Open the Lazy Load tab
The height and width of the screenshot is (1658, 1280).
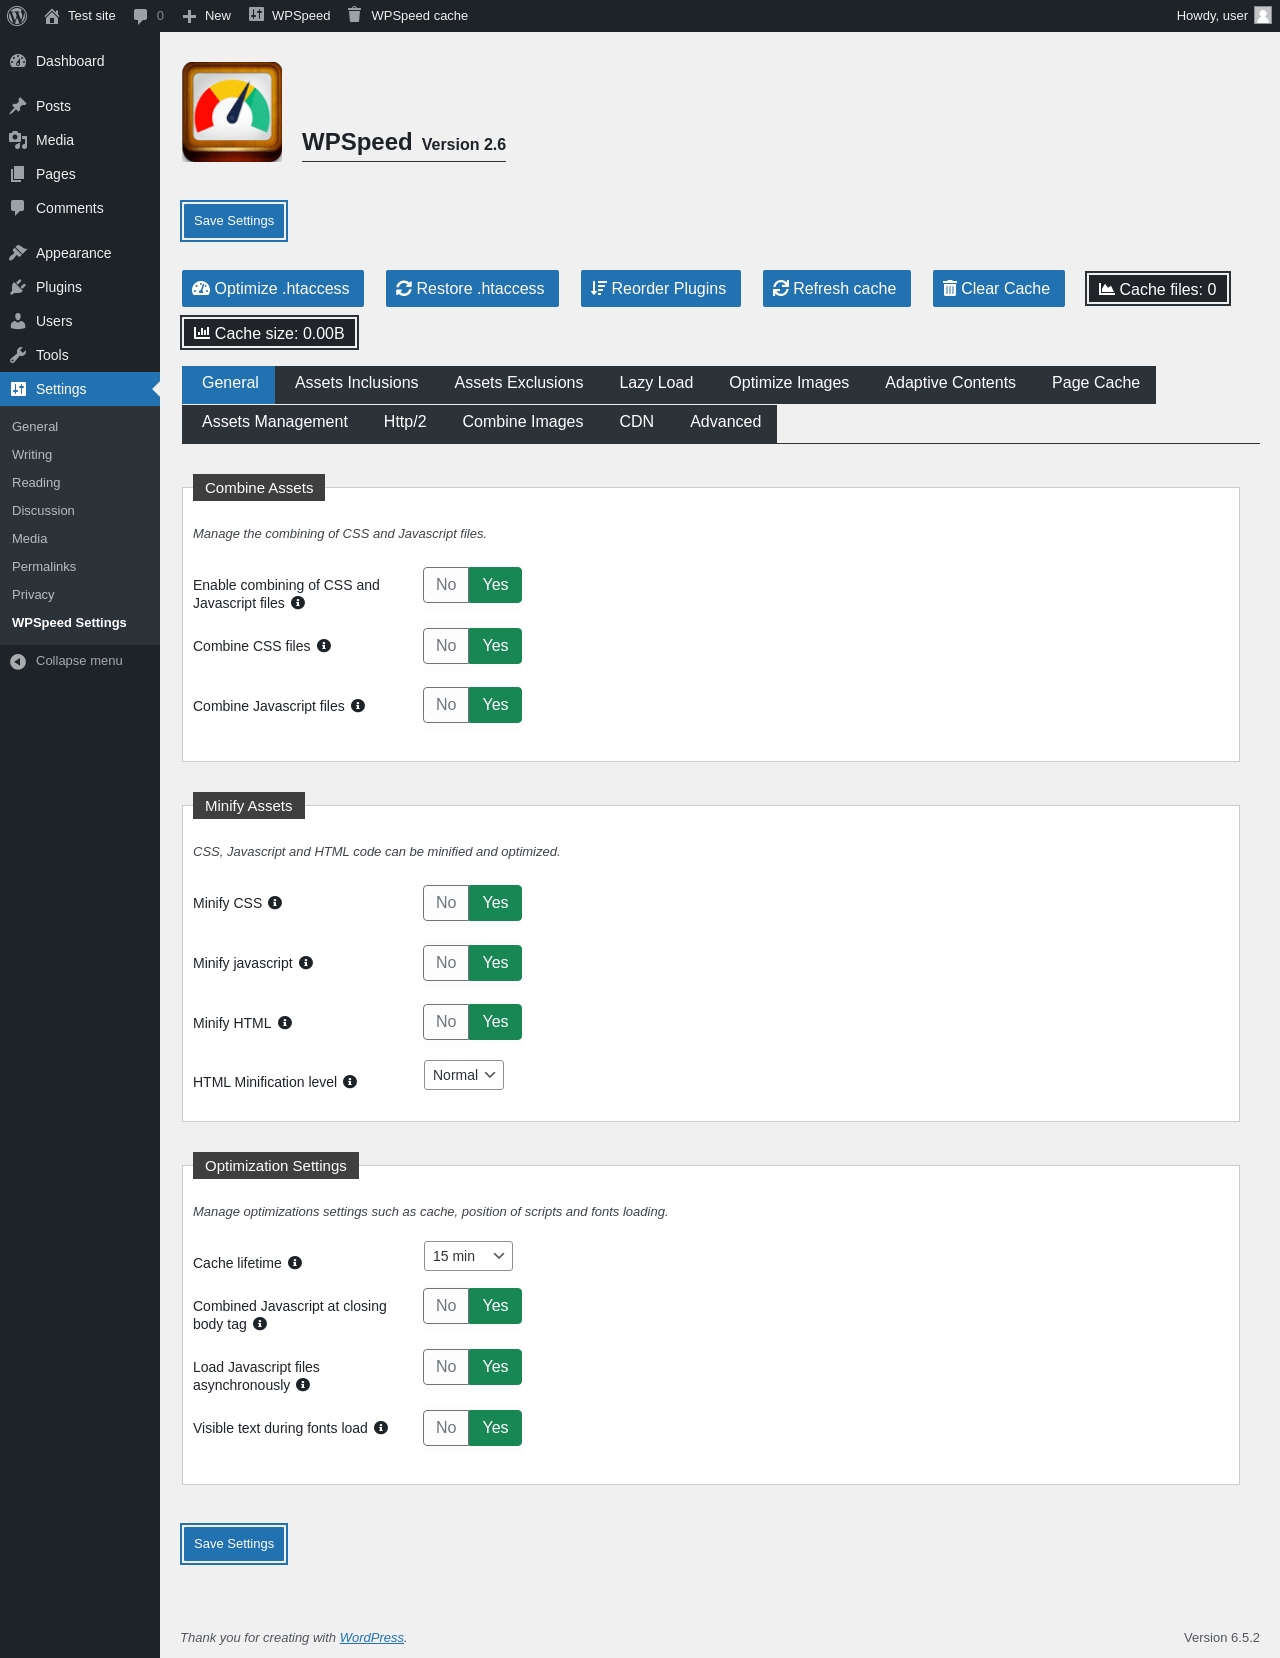[656, 383]
